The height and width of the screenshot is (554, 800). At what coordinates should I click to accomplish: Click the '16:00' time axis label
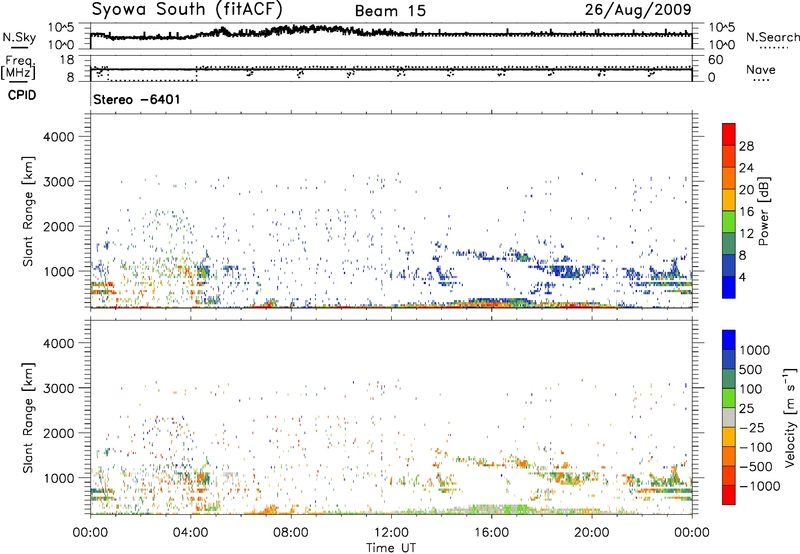pyautogui.click(x=491, y=533)
